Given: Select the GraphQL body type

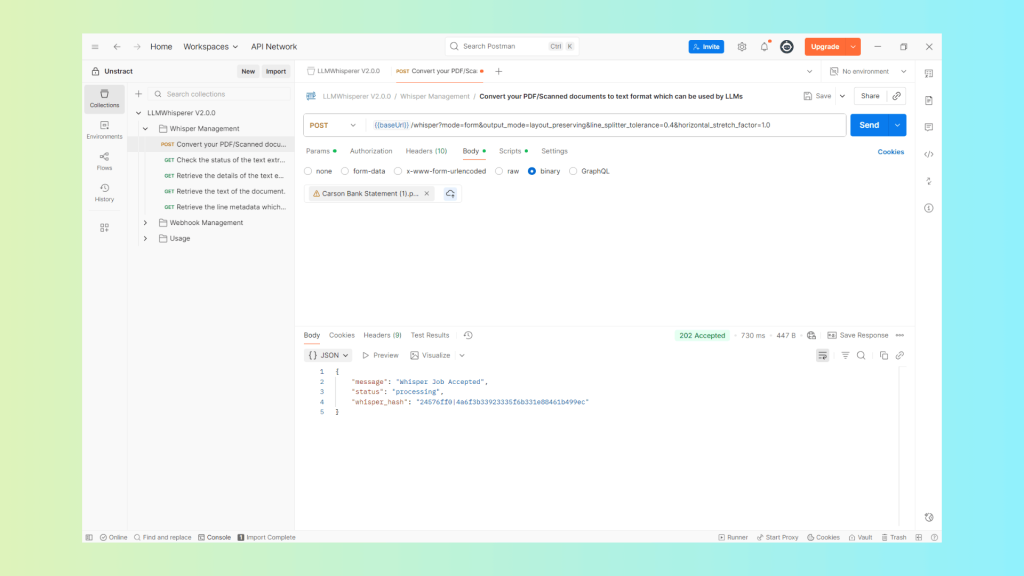Looking at the screenshot, I should (x=573, y=171).
